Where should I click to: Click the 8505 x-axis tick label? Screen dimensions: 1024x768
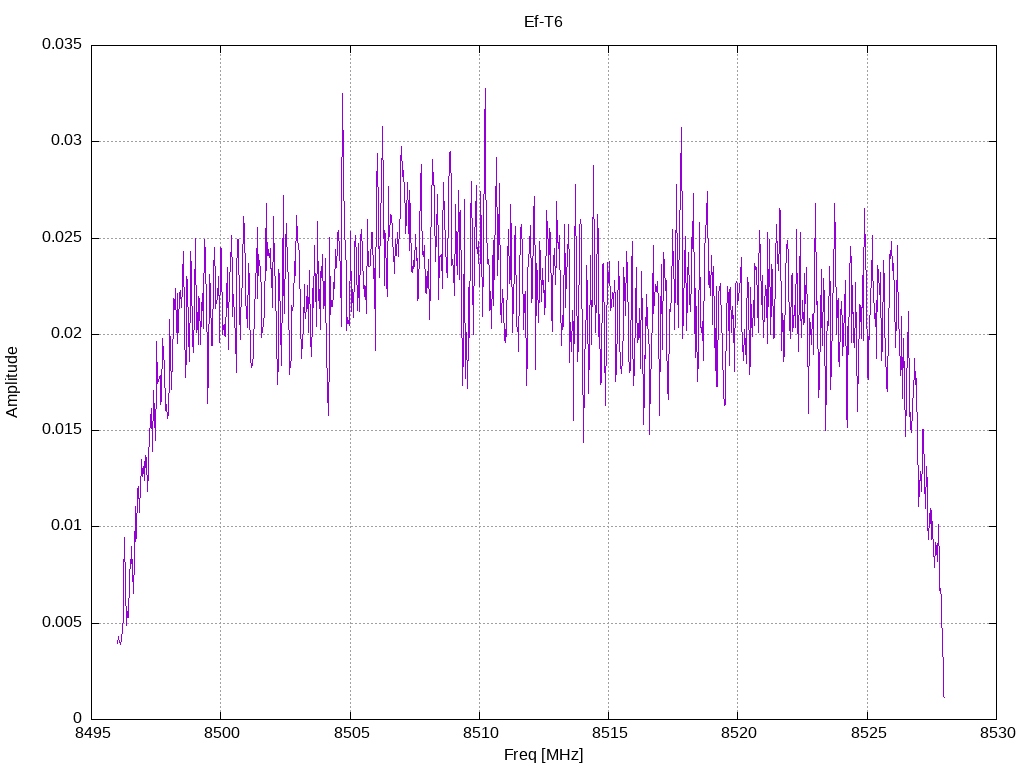pyautogui.click(x=351, y=733)
